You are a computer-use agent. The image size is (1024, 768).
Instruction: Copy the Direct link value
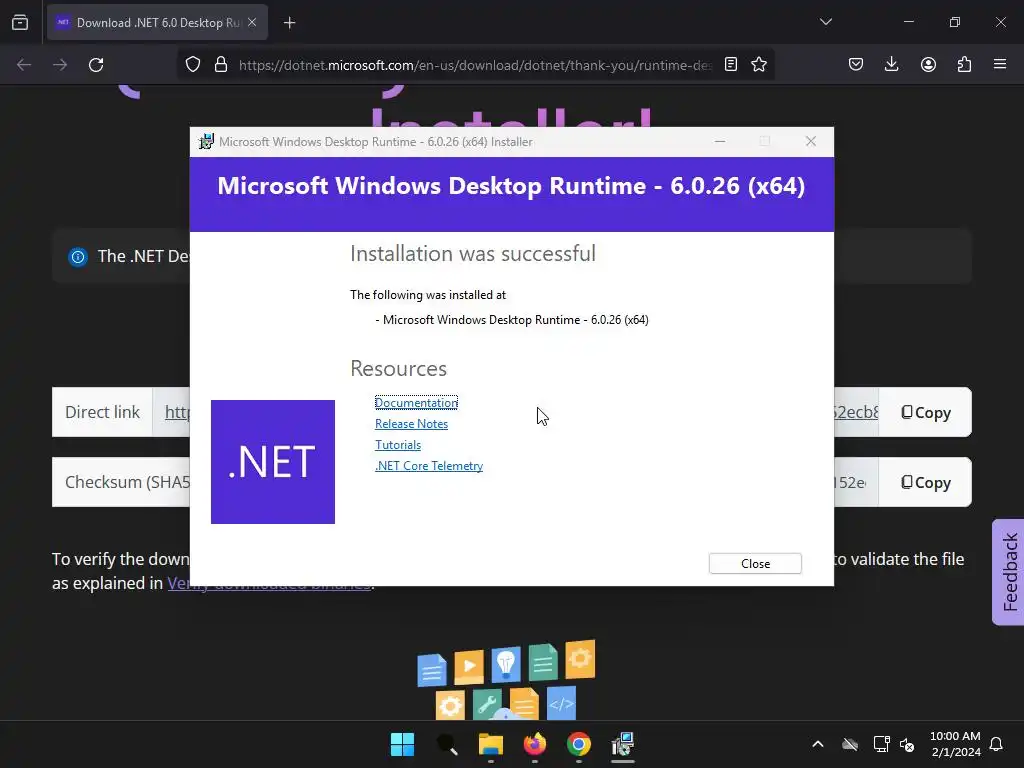[925, 413]
